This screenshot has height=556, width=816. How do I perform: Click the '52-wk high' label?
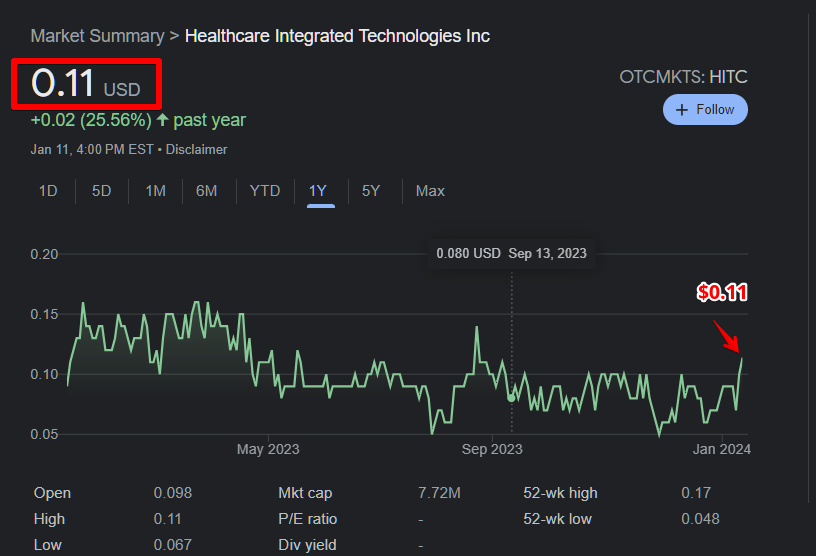(560, 493)
